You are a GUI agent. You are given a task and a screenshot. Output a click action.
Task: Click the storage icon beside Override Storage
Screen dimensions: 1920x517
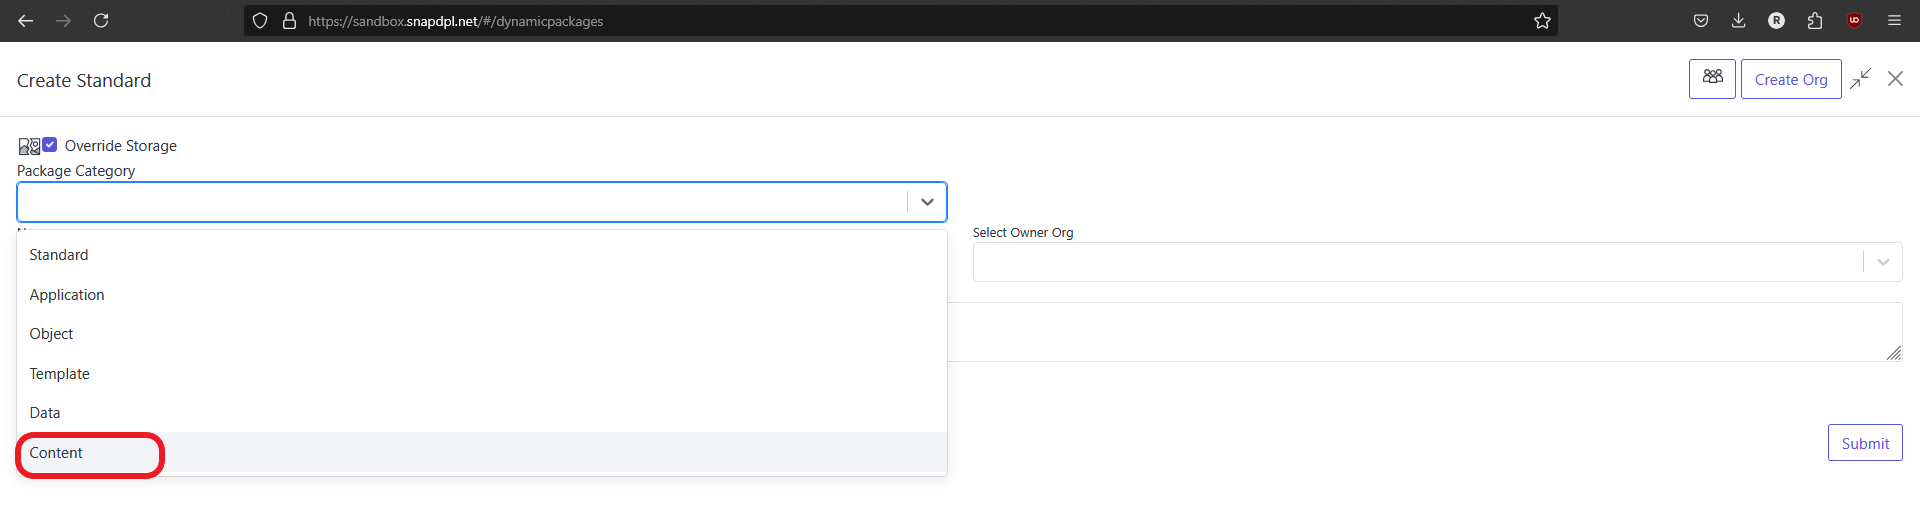(x=29, y=146)
